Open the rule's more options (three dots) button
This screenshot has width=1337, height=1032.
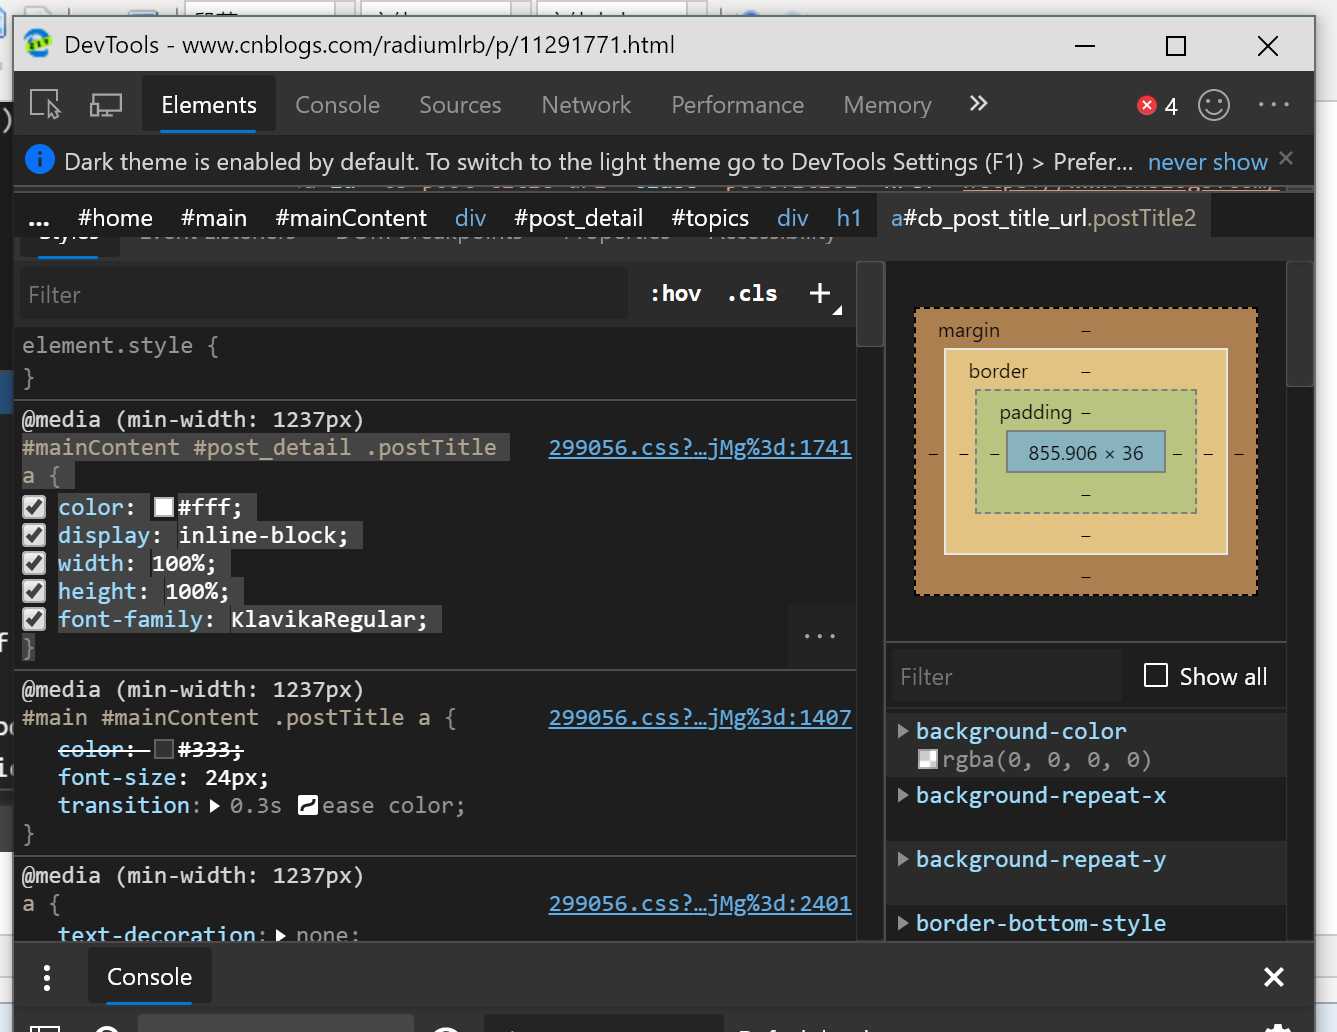point(820,635)
